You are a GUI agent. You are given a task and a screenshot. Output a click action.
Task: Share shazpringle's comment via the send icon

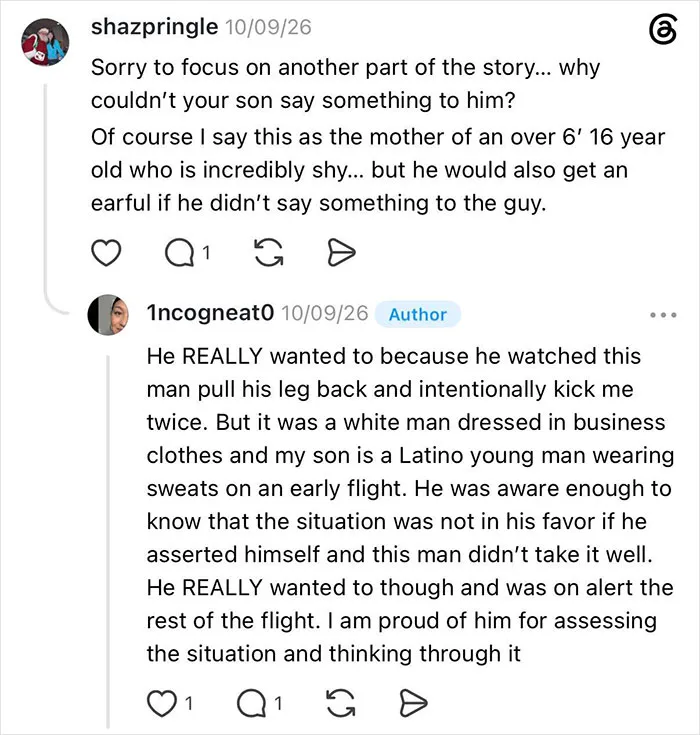(x=341, y=253)
